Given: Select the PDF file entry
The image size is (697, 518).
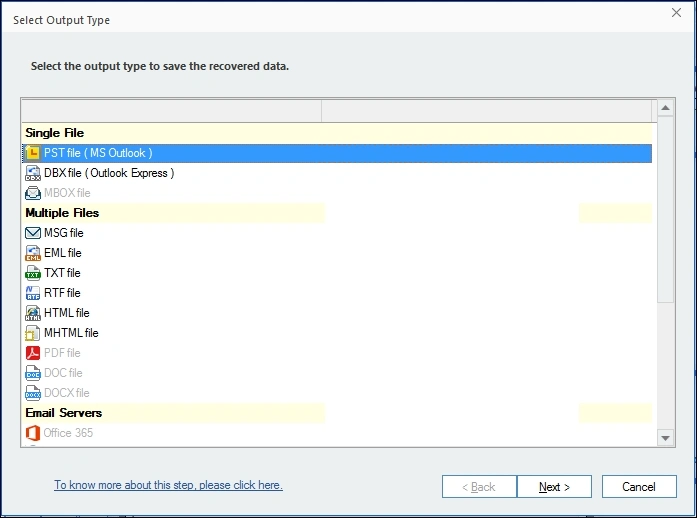Looking at the screenshot, I should 336,353.
